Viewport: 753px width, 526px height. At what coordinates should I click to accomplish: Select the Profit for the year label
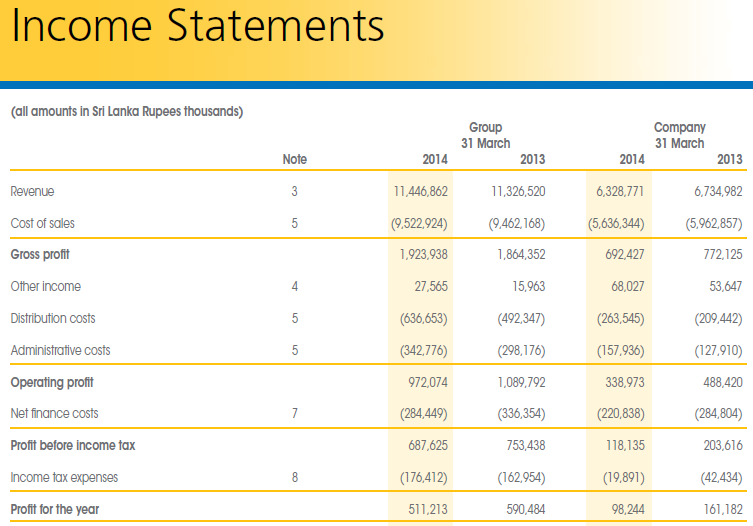click(54, 509)
